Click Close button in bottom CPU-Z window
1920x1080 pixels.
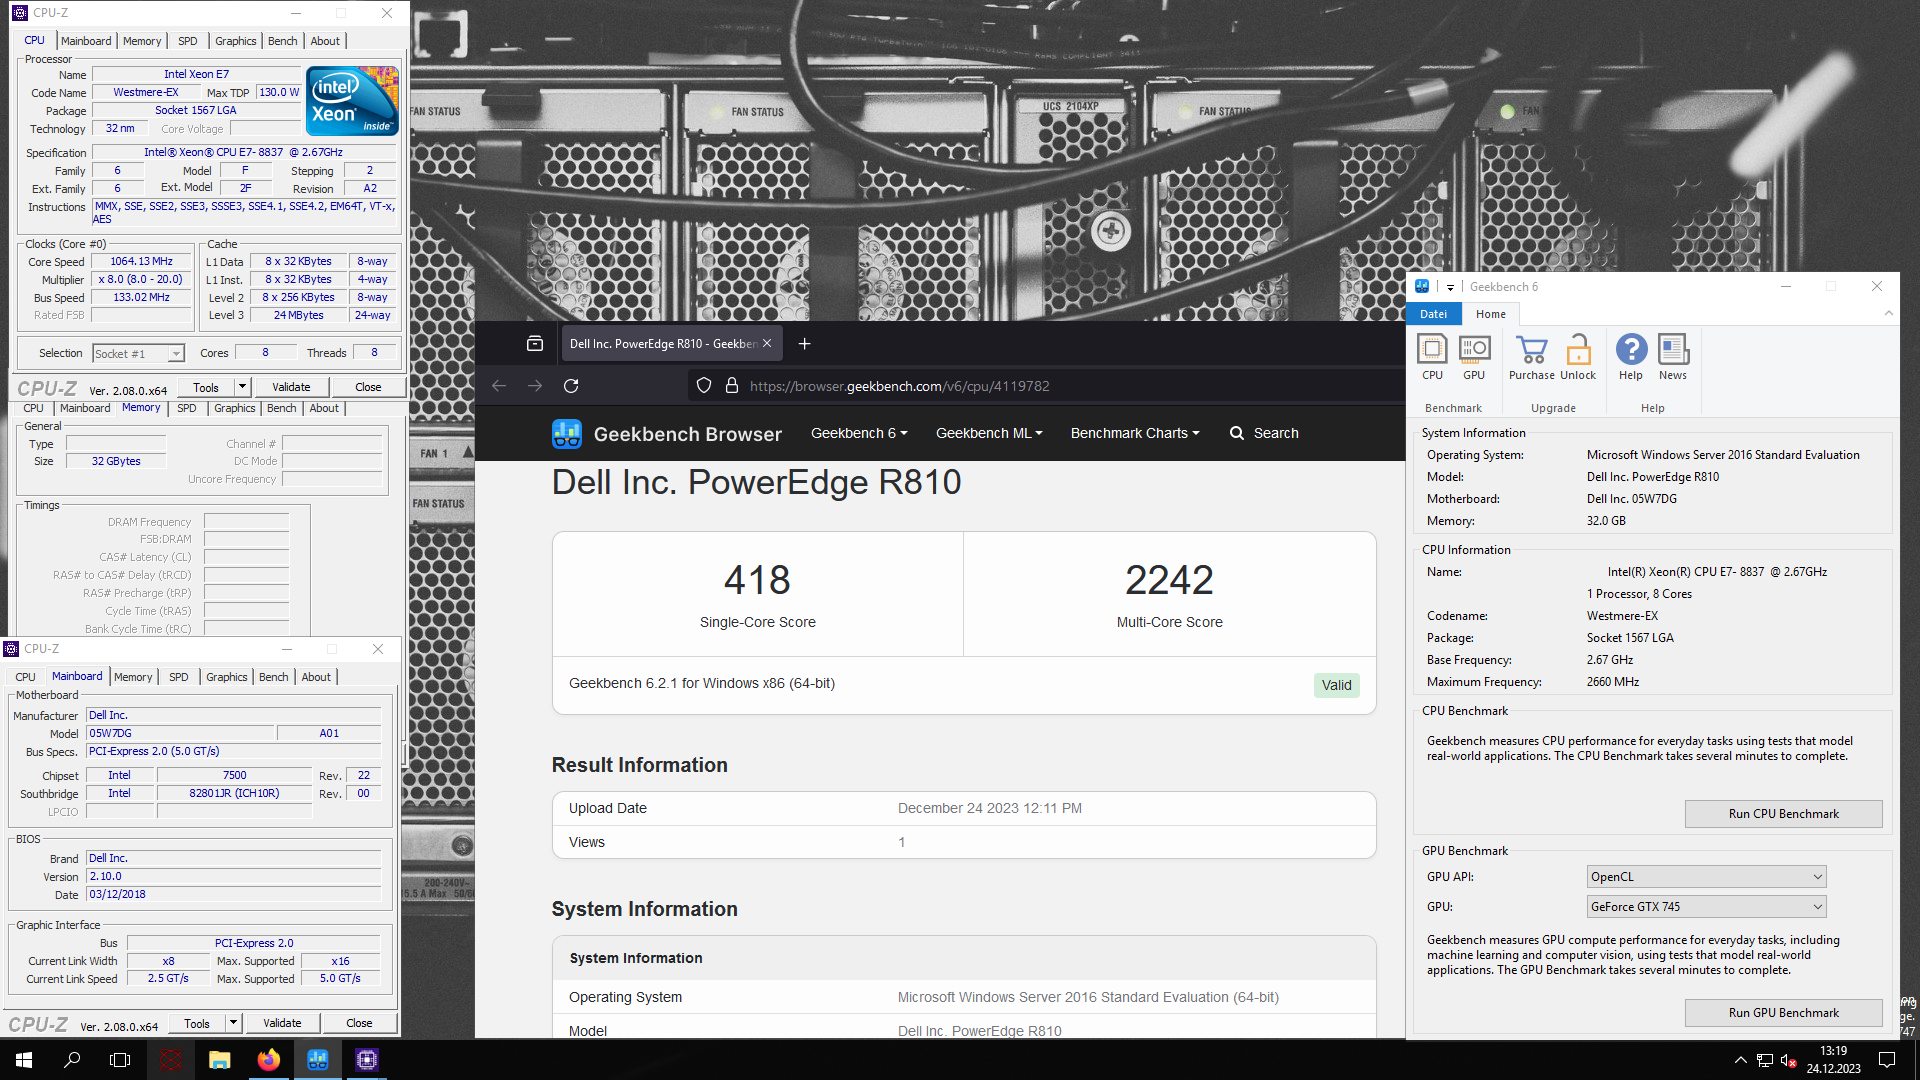pyautogui.click(x=359, y=1023)
